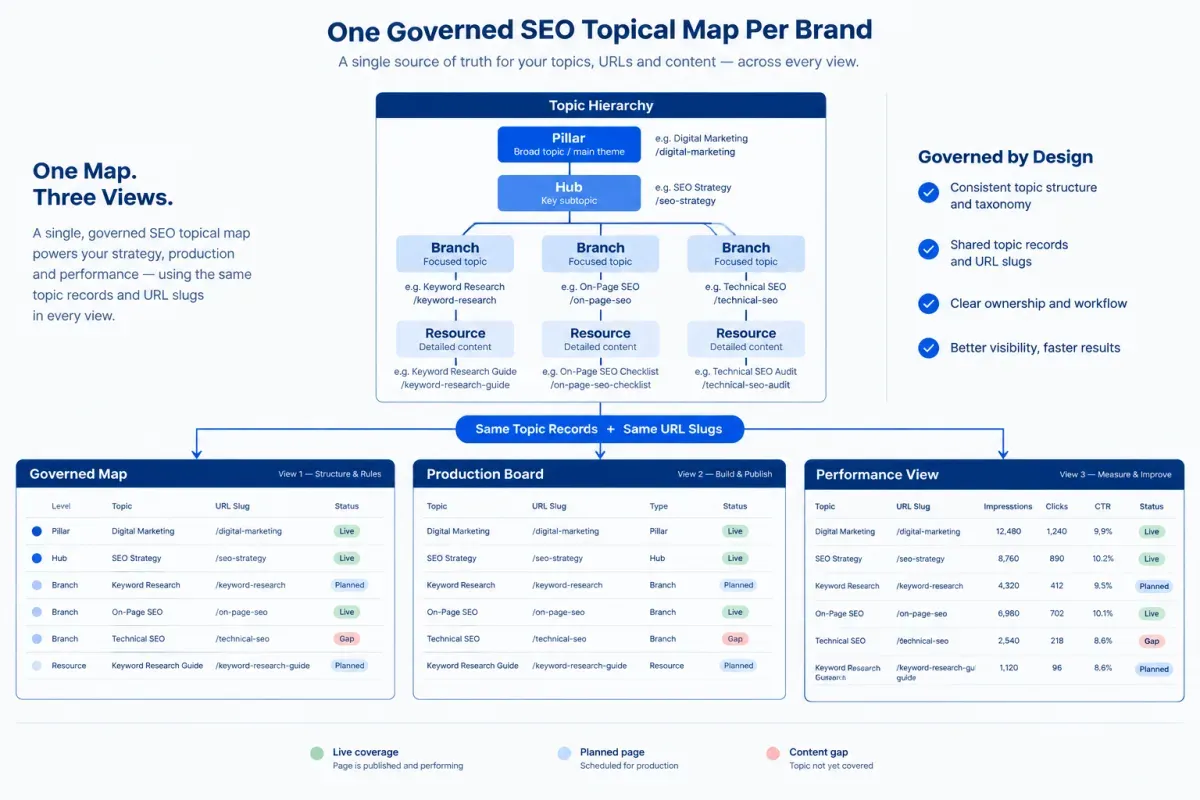1200x800 pixels.
Task: Click the Live badge on Production Board On-Page SEO row
Action: tap(735, 612)
